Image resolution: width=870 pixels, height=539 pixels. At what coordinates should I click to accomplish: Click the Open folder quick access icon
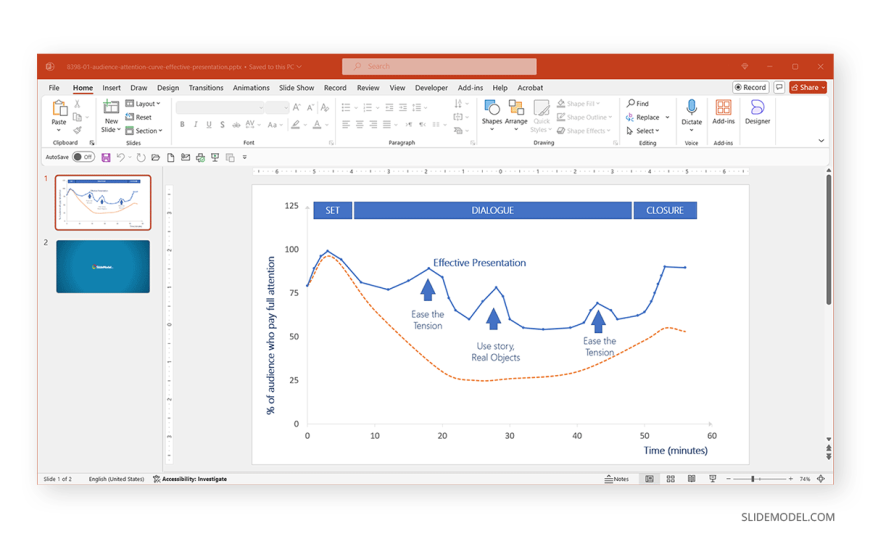[x=156, y=158]
